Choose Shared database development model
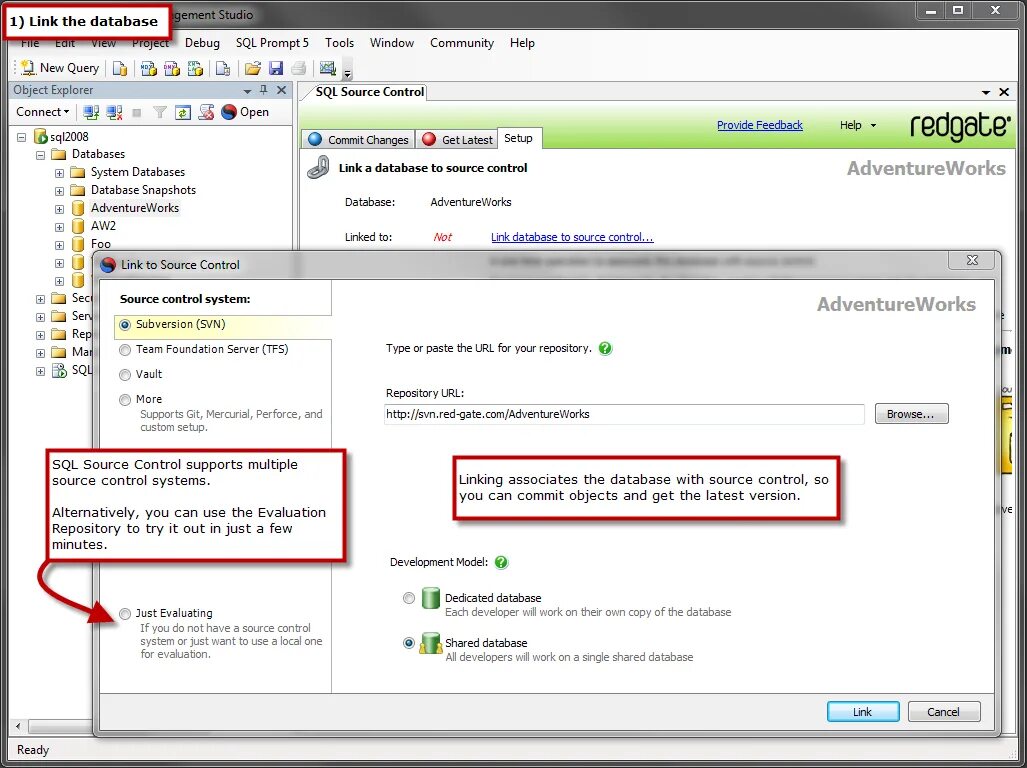 (409, 643)
